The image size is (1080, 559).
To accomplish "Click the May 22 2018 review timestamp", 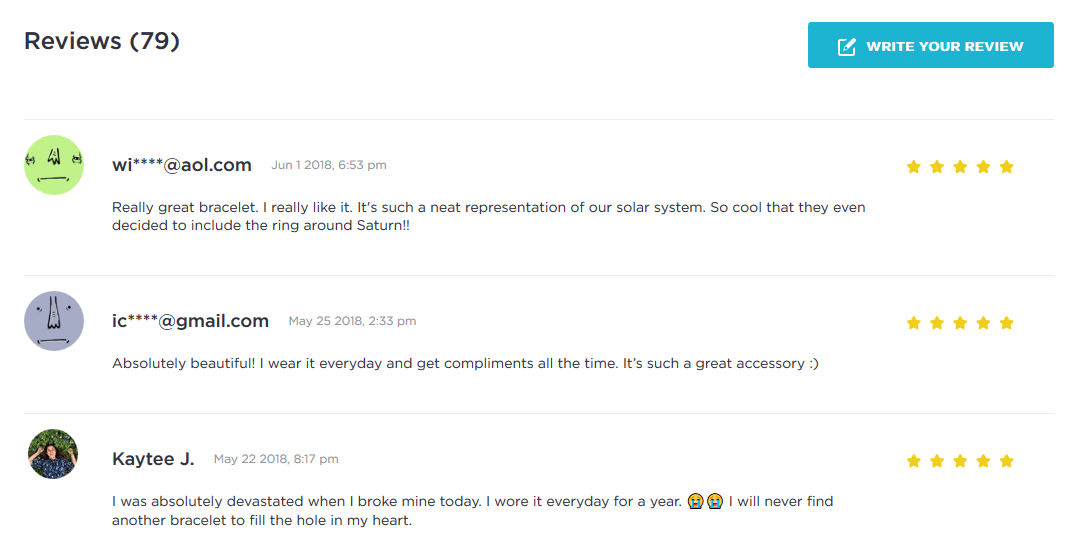I will pos(276,459).
